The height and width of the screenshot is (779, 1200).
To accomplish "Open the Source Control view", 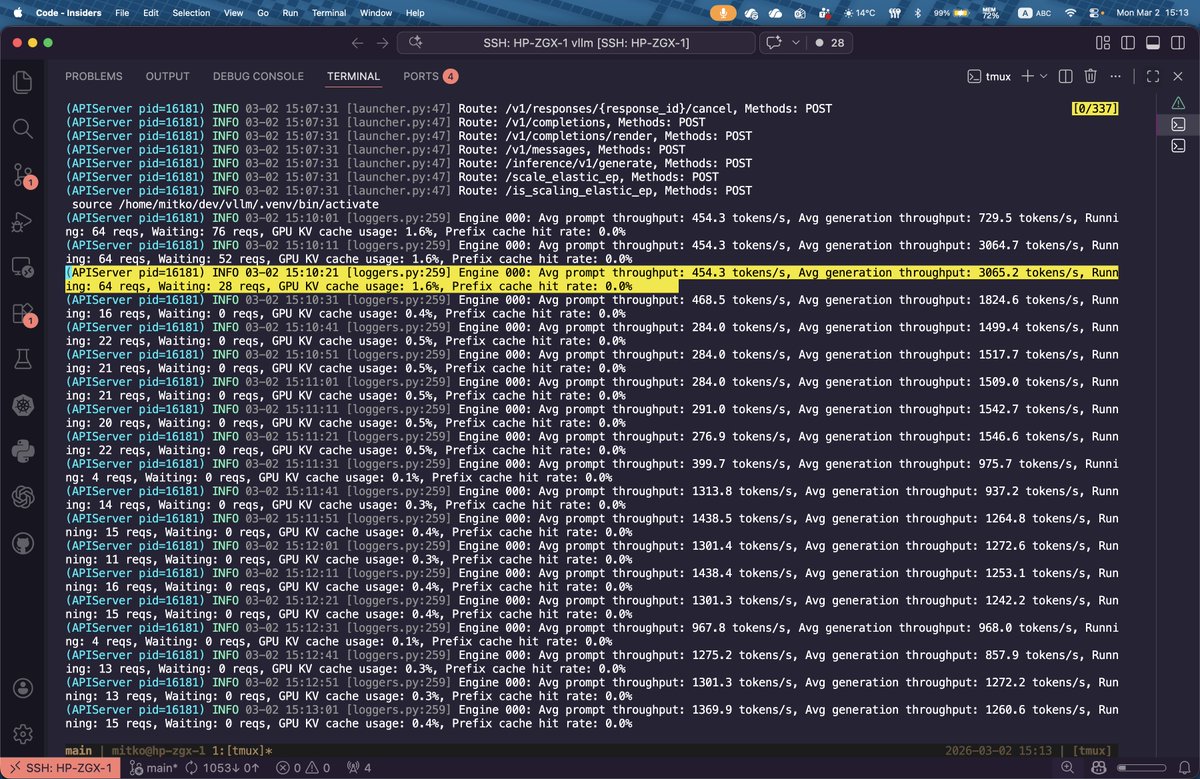I will (22, 175).
